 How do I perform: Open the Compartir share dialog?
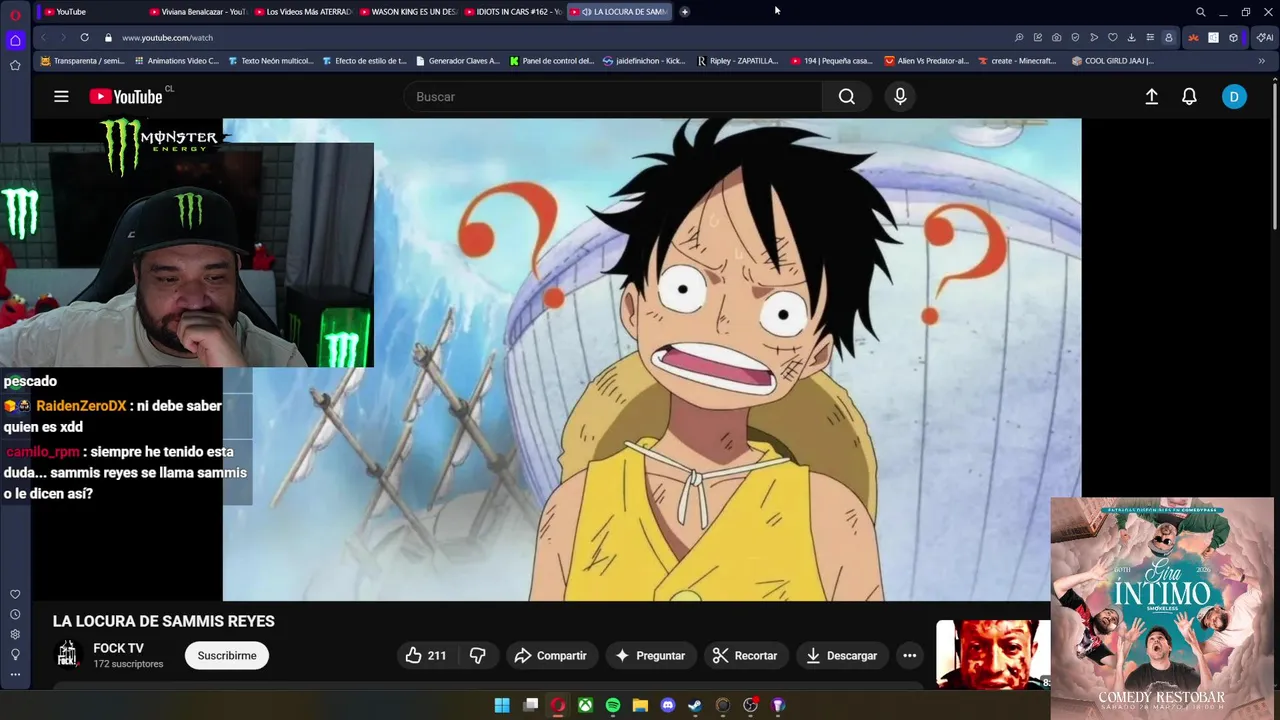point(550,655)
